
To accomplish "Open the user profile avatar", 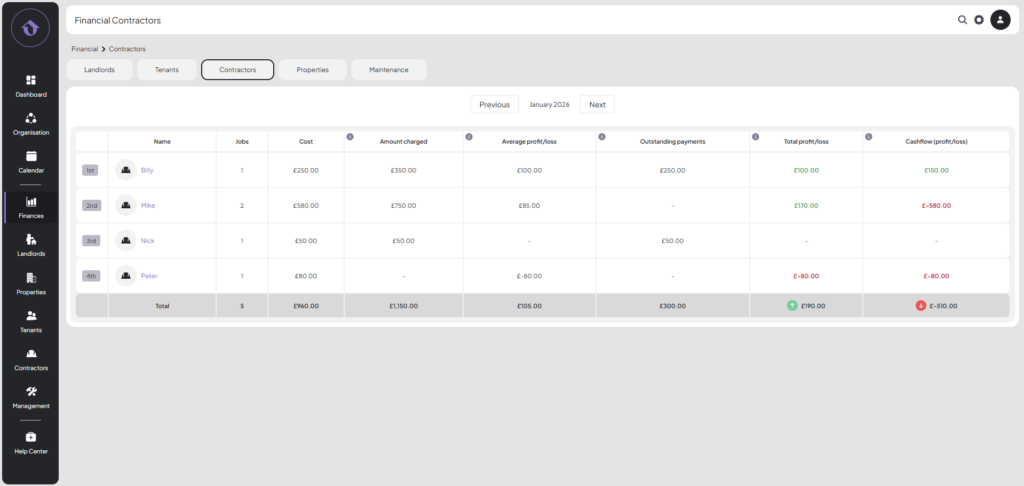I will pos(1000,20).
